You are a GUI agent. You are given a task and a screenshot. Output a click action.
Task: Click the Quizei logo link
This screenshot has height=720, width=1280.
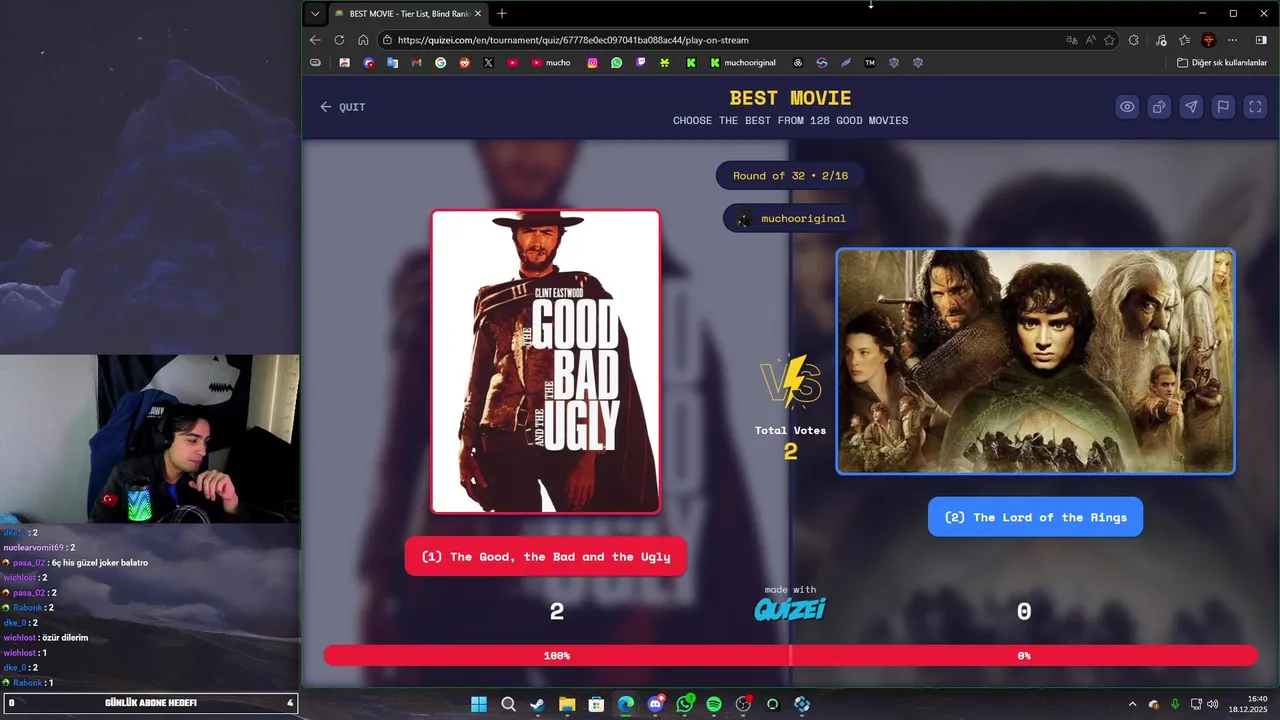tap(790, 609)
